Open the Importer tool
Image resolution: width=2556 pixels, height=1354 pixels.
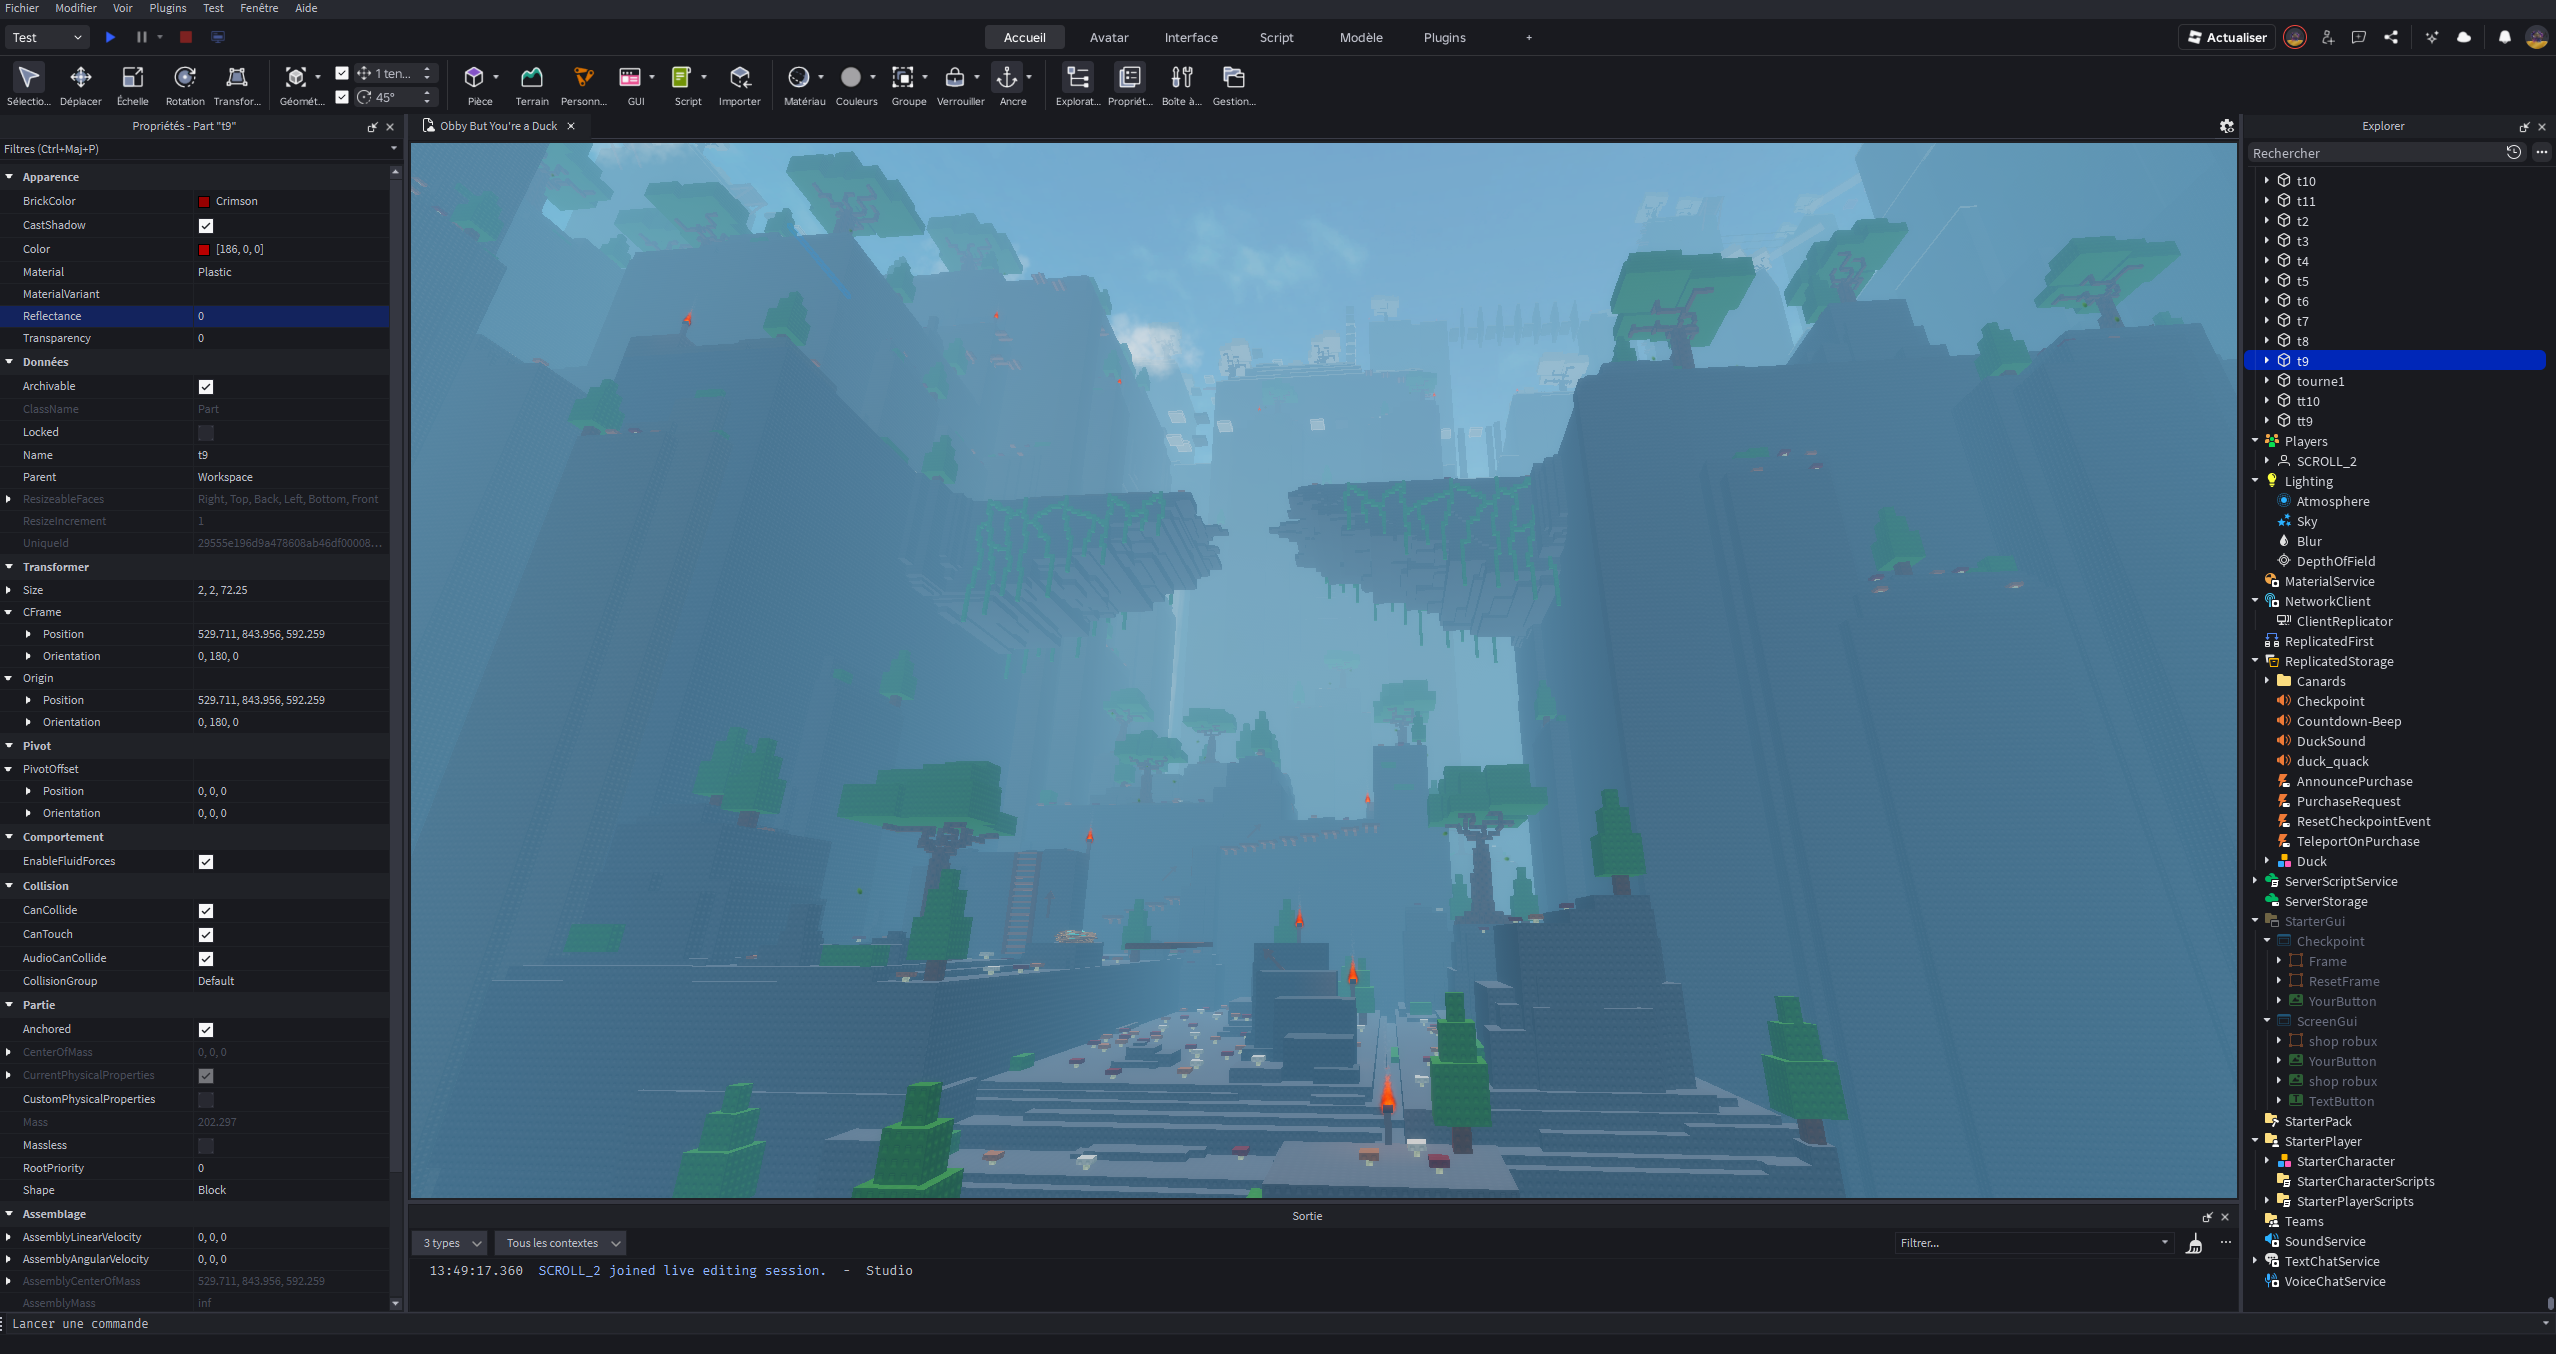point(740,85)
